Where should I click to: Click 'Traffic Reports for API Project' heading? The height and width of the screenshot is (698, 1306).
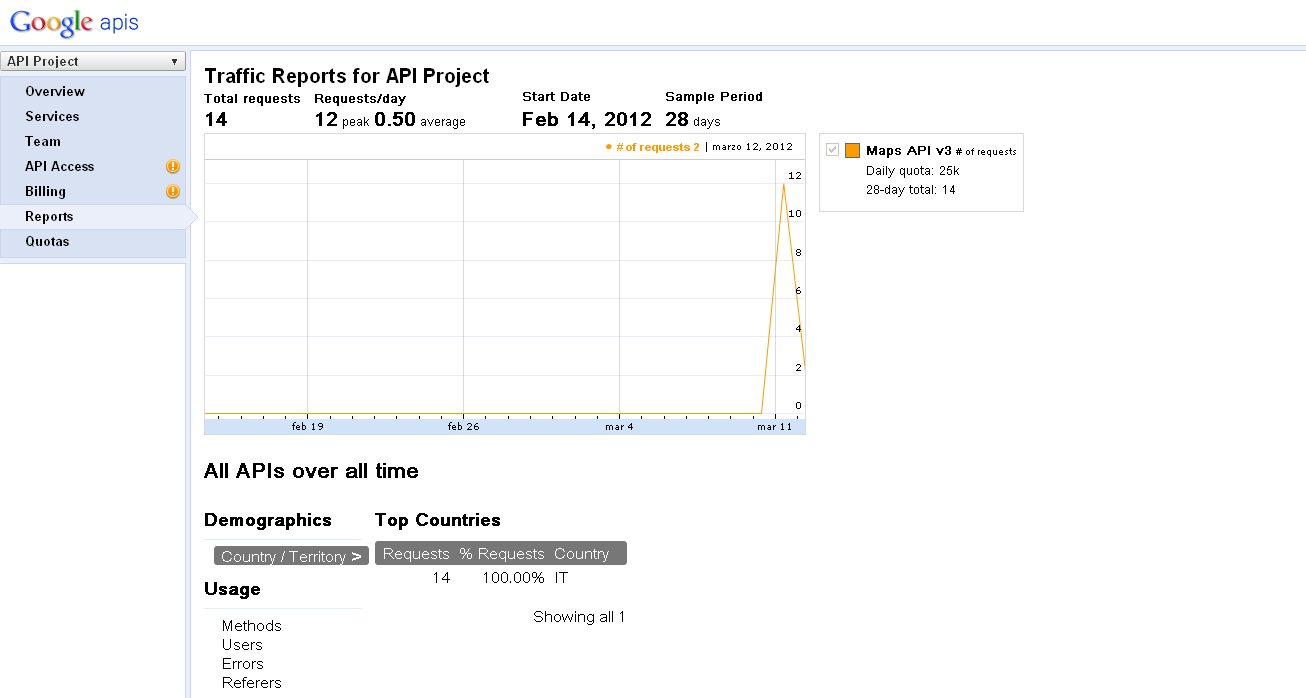[347, 76]
